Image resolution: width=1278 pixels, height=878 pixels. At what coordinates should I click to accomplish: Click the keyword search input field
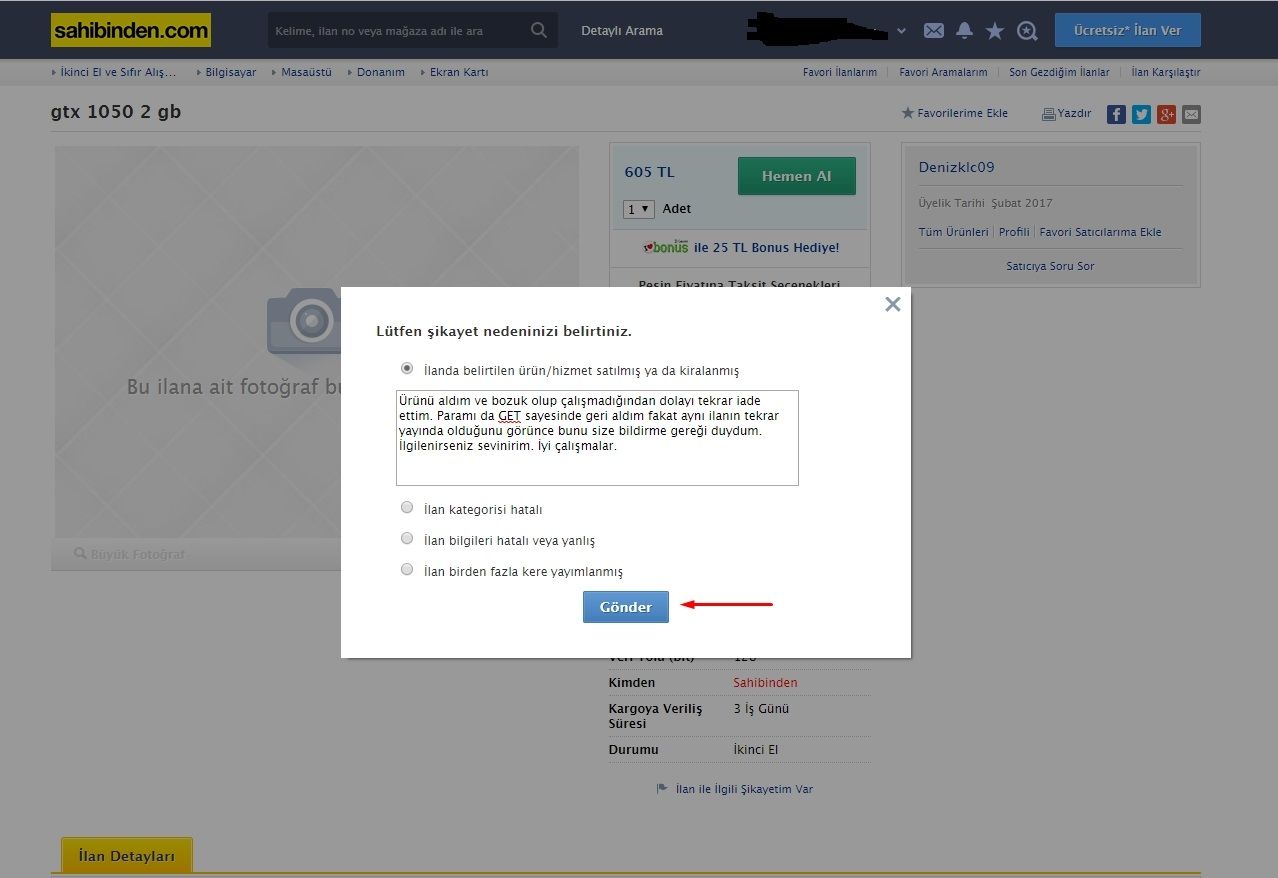[x=397, y=31]
